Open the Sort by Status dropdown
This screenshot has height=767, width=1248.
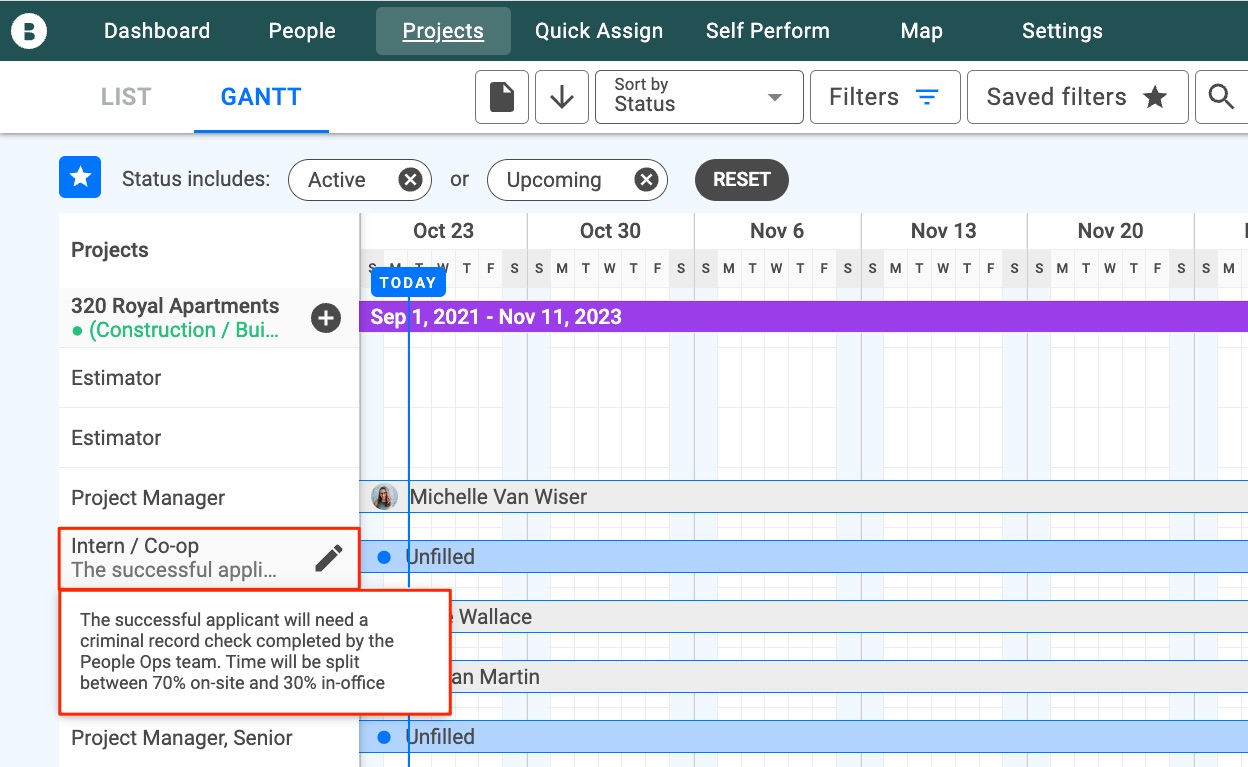[x=699, y=97]
